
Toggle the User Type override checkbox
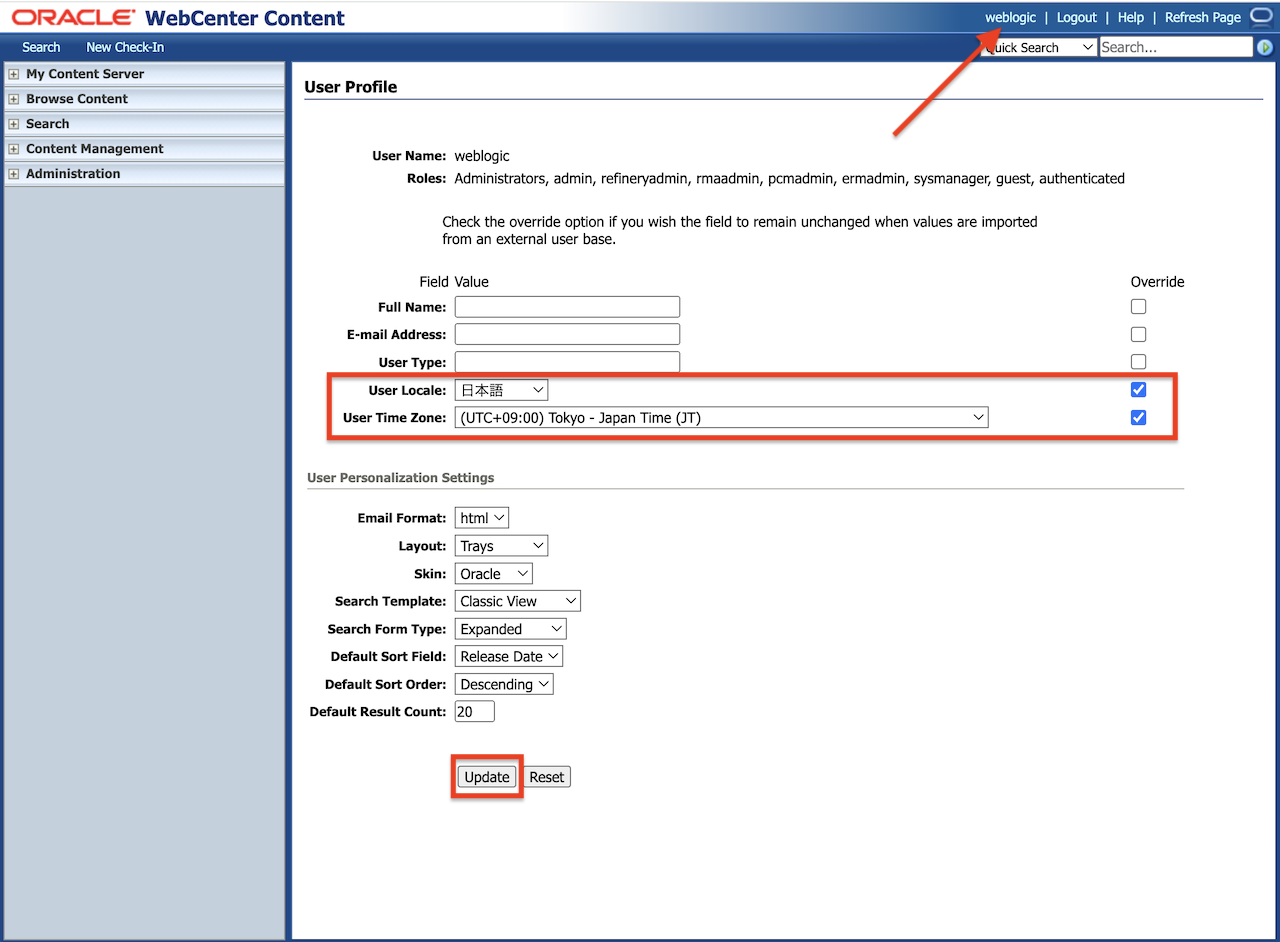point(1138,362)
